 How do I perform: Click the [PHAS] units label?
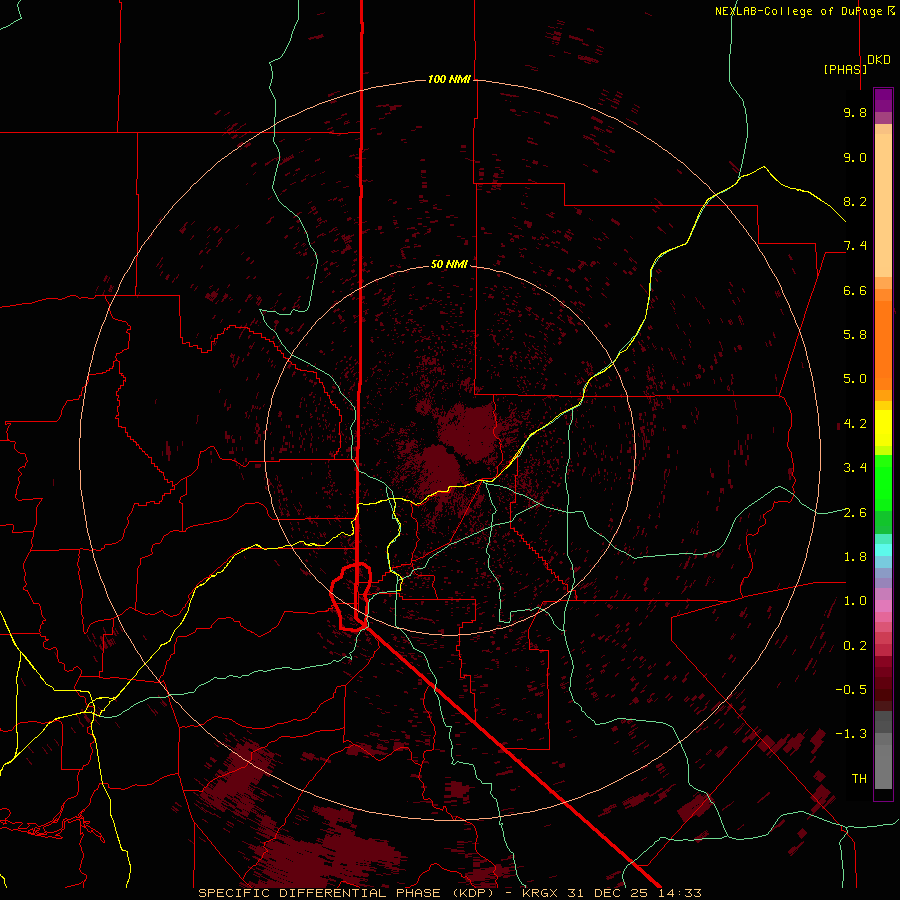pyautogui.click(x=845, y=69)
